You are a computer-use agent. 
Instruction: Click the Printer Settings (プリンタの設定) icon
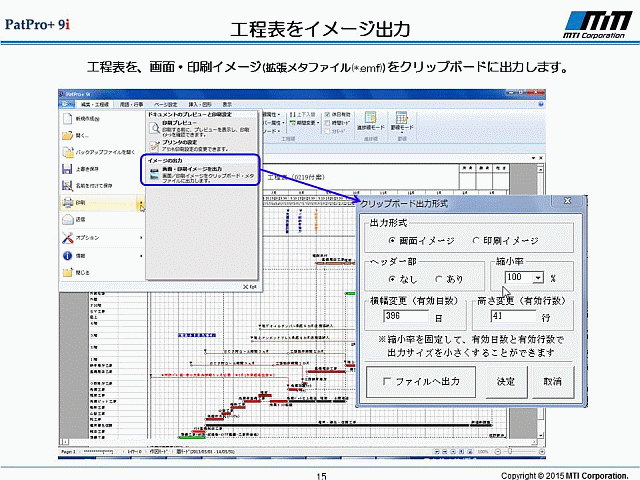[155, 146]
